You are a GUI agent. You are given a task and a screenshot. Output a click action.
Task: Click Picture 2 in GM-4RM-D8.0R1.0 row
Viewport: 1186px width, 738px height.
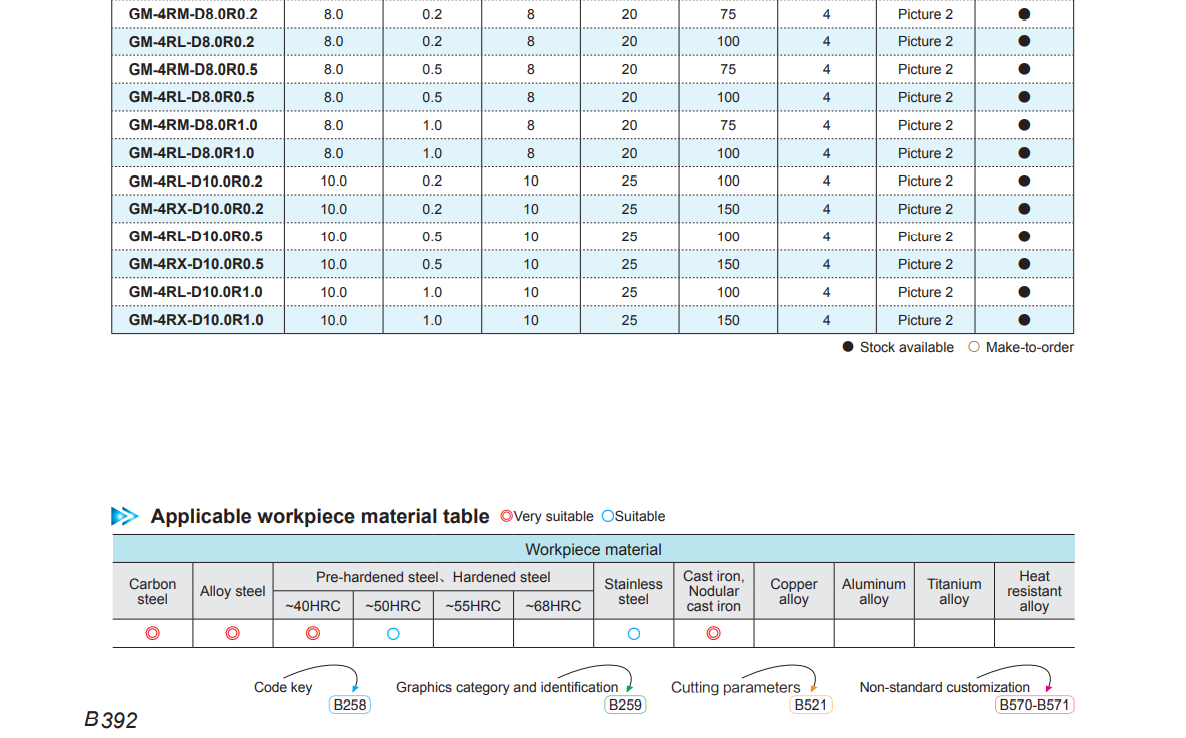coord(925,125)
